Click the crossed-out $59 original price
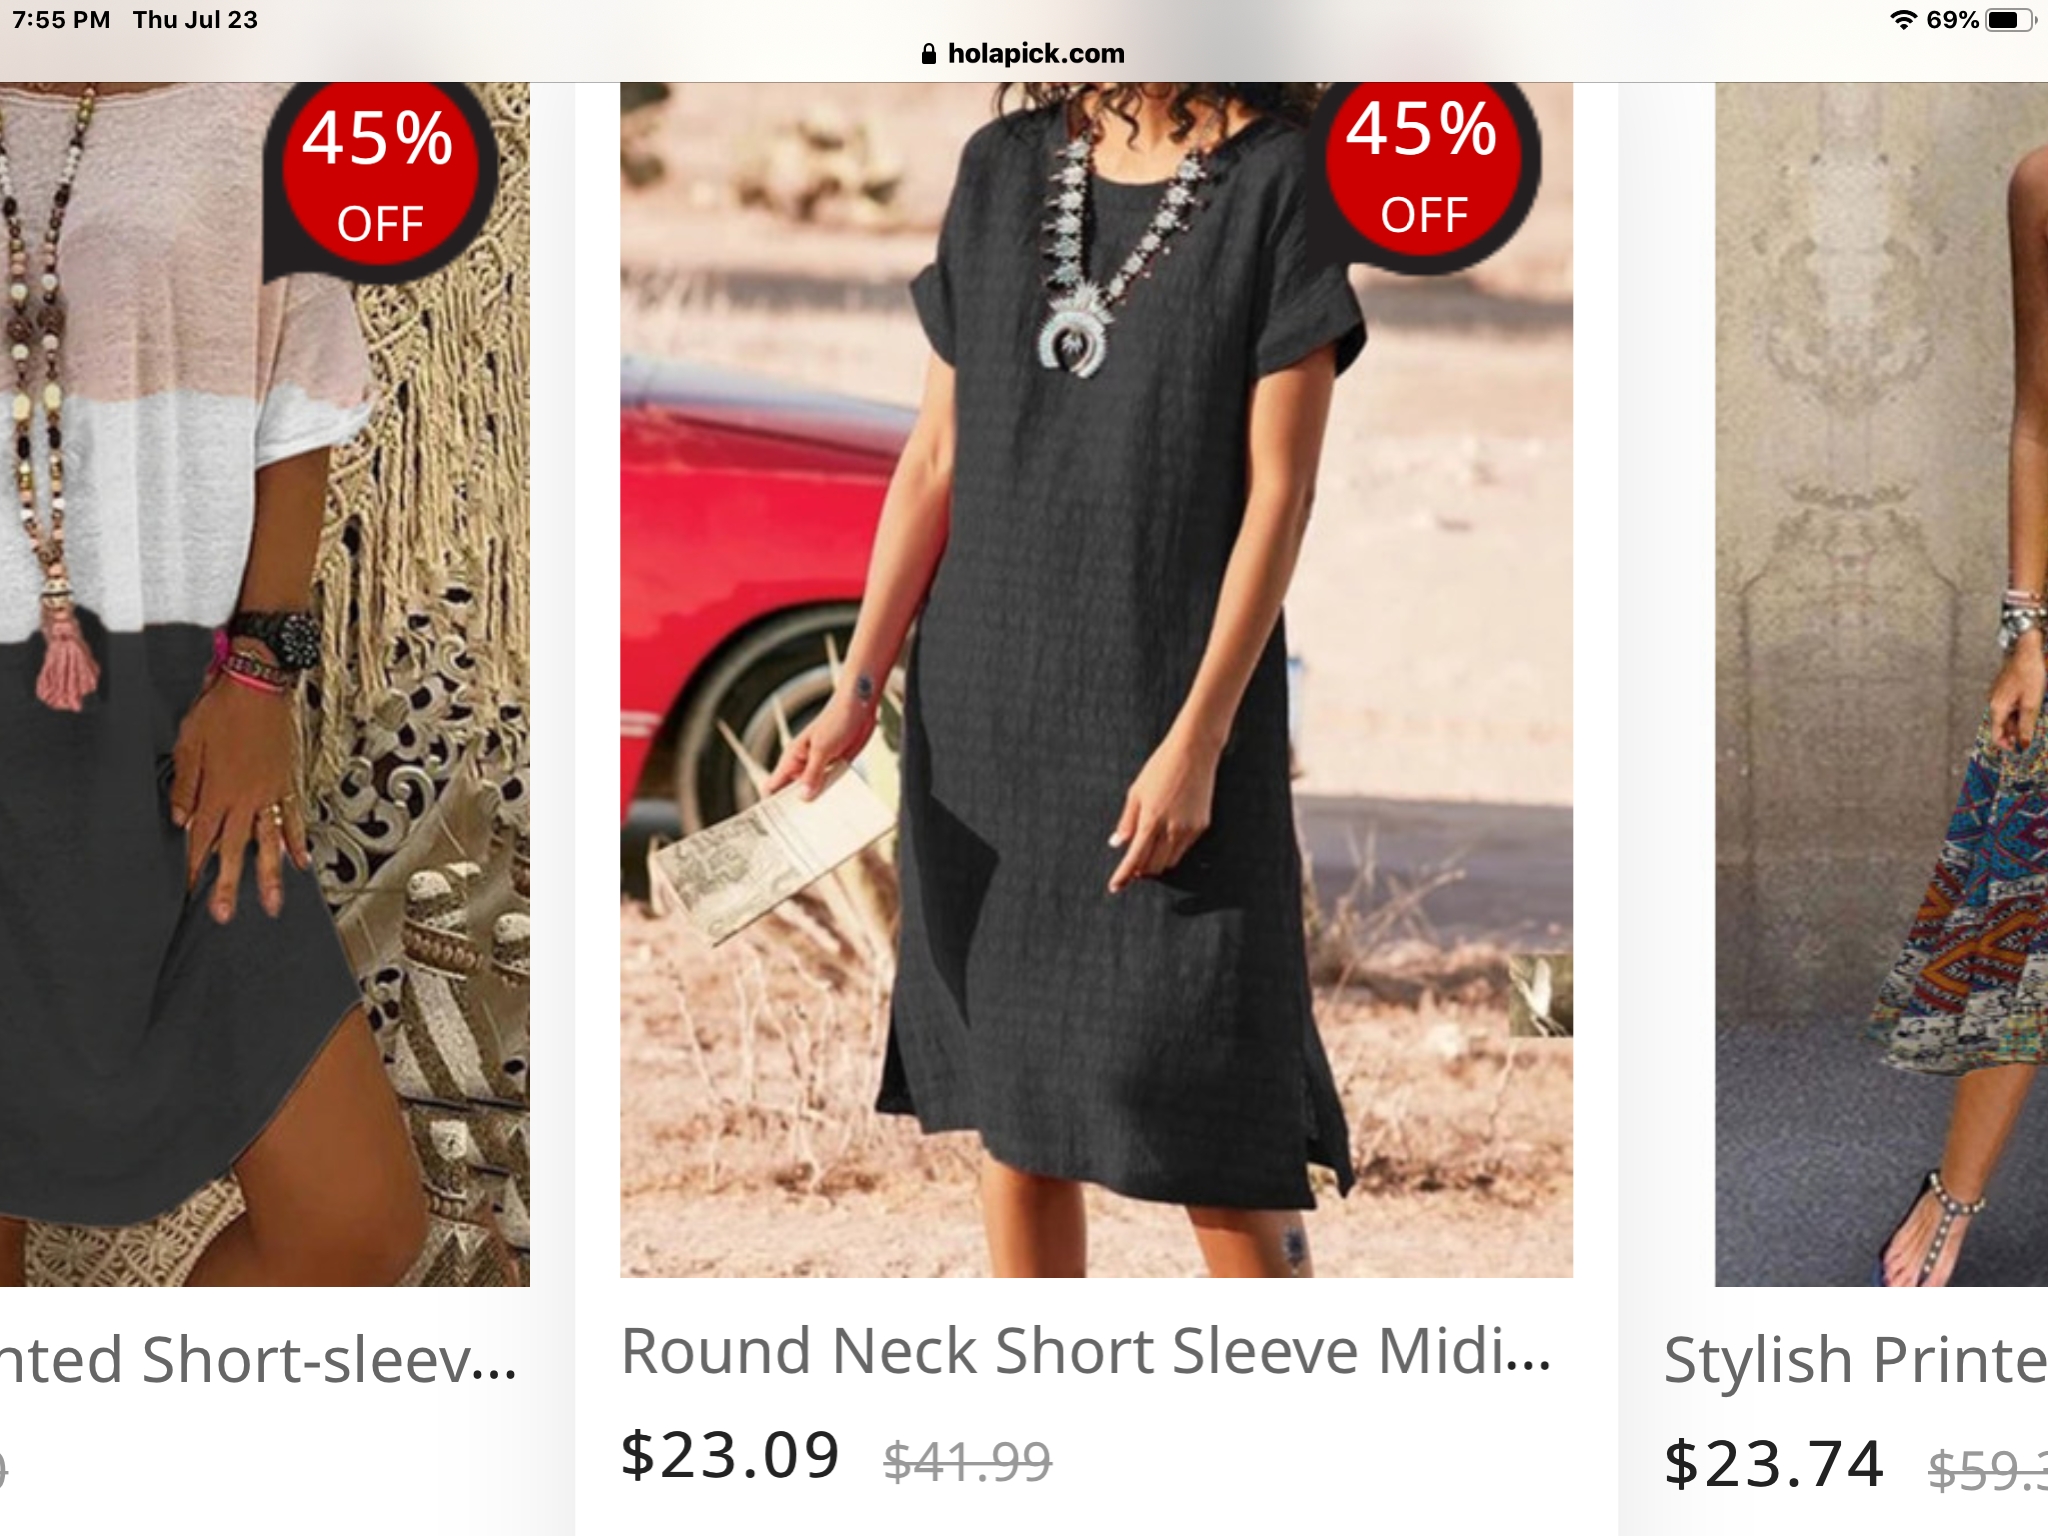This screenshot has height=1536, width=2048. coord(1988,1470)
